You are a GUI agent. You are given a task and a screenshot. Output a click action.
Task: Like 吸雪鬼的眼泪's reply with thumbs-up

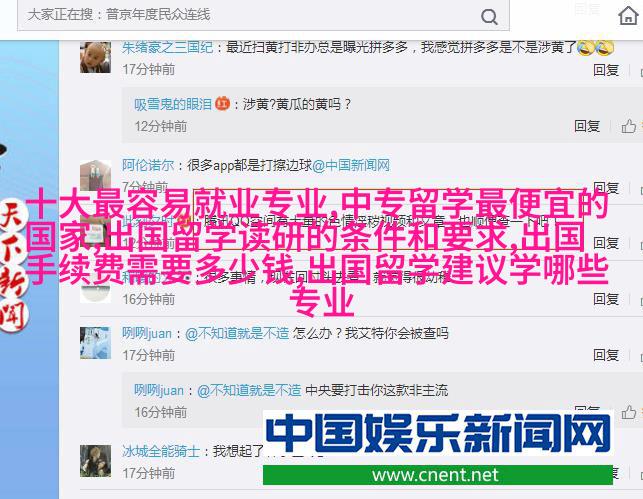(x=628, y=126)
